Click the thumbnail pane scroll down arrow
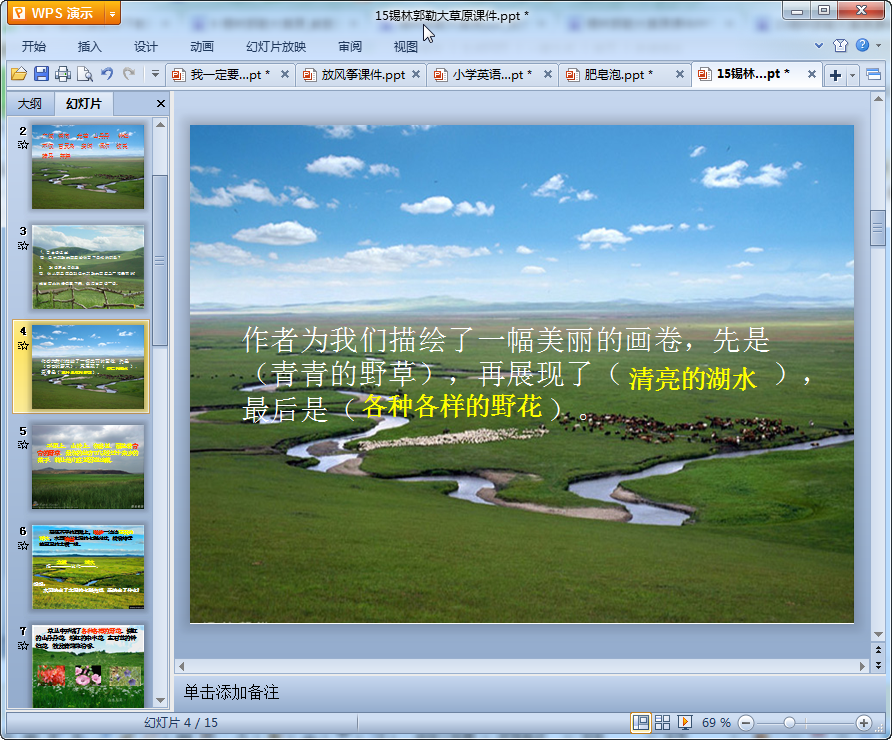The width and height of the screenshot is (892, 740). [x=160, y=700]
